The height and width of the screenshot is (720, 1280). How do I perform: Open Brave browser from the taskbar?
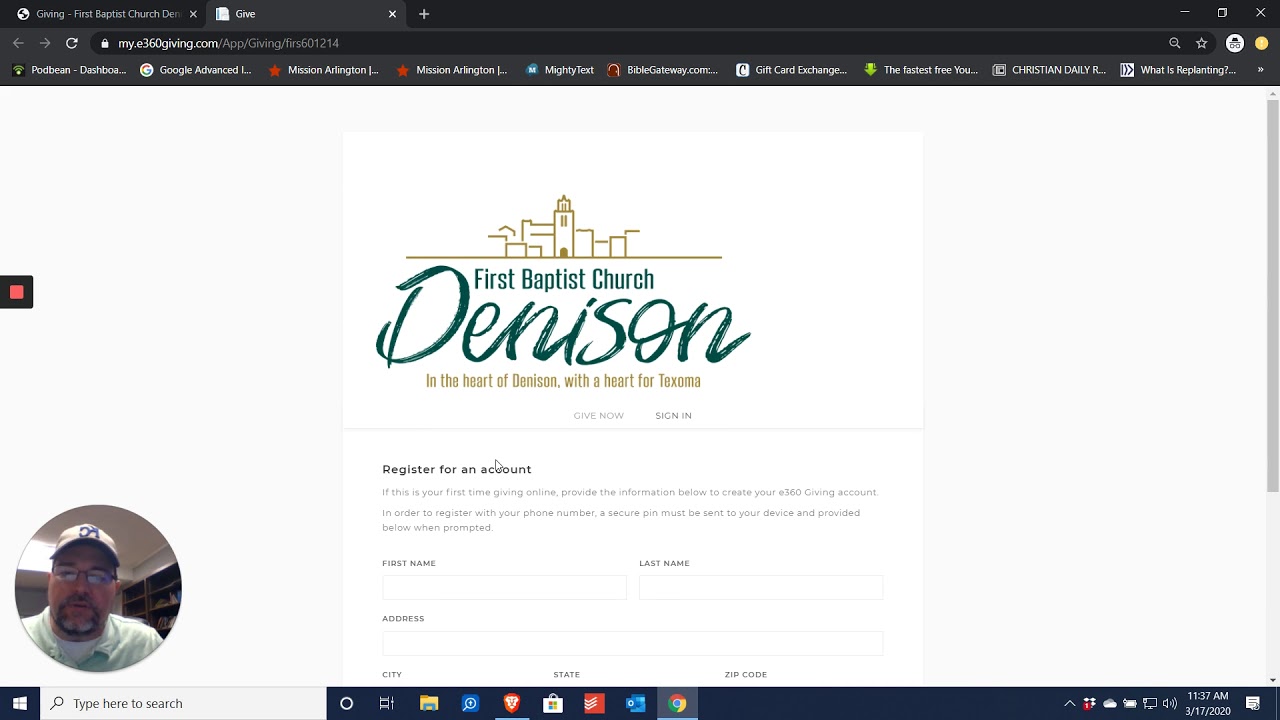pos(511,703)
